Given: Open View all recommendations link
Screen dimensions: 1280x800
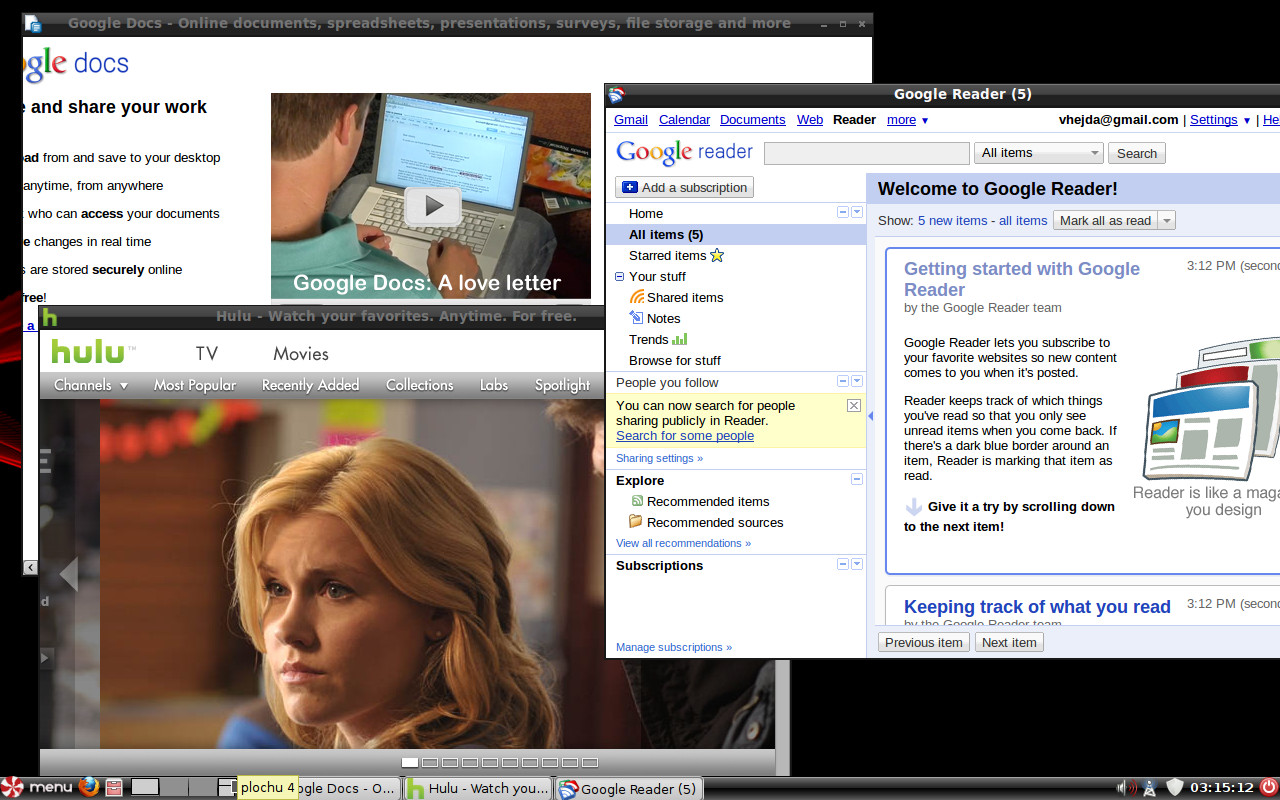Looking at the screenshot, I should (683, 543).
